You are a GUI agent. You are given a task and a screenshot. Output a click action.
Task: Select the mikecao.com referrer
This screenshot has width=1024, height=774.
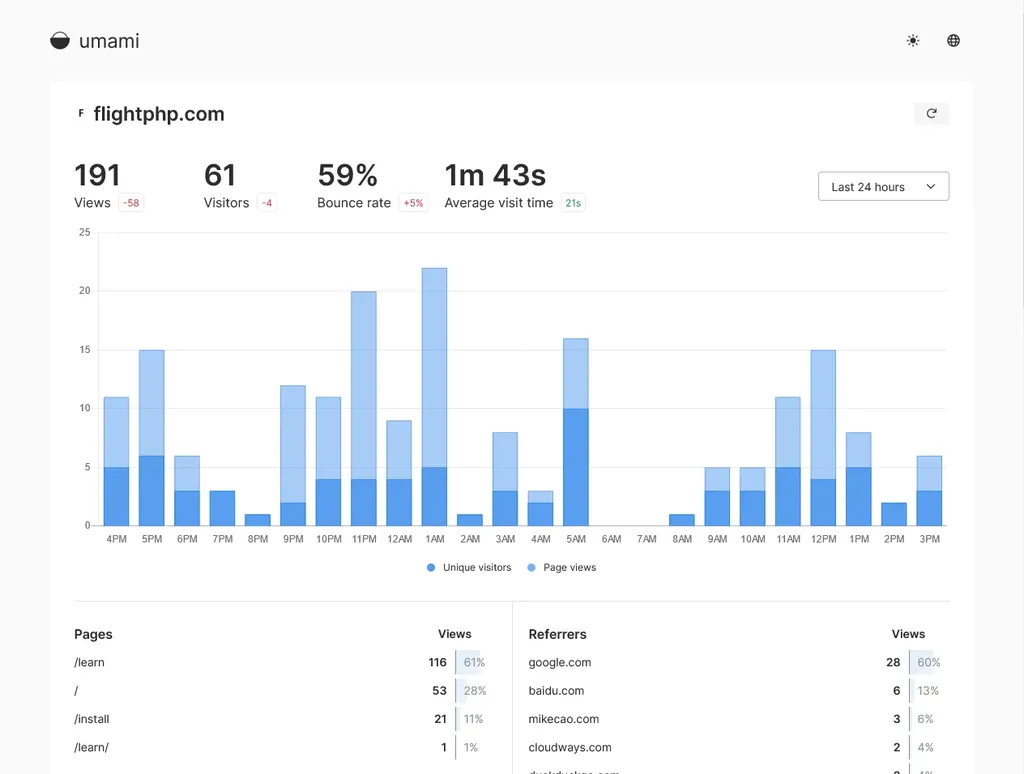(x=564, y=719)
